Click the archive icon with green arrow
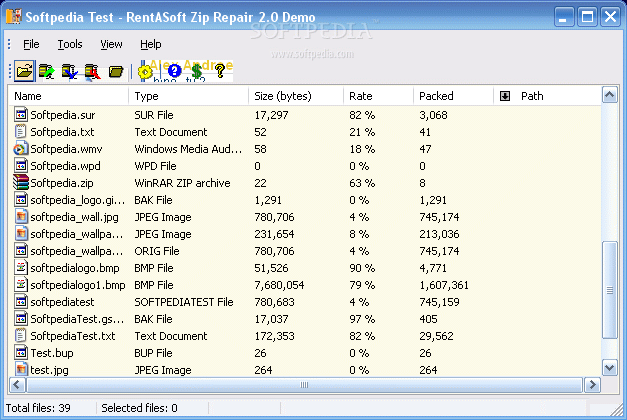Screen dimensions: 627x420 tap(47, 72)
